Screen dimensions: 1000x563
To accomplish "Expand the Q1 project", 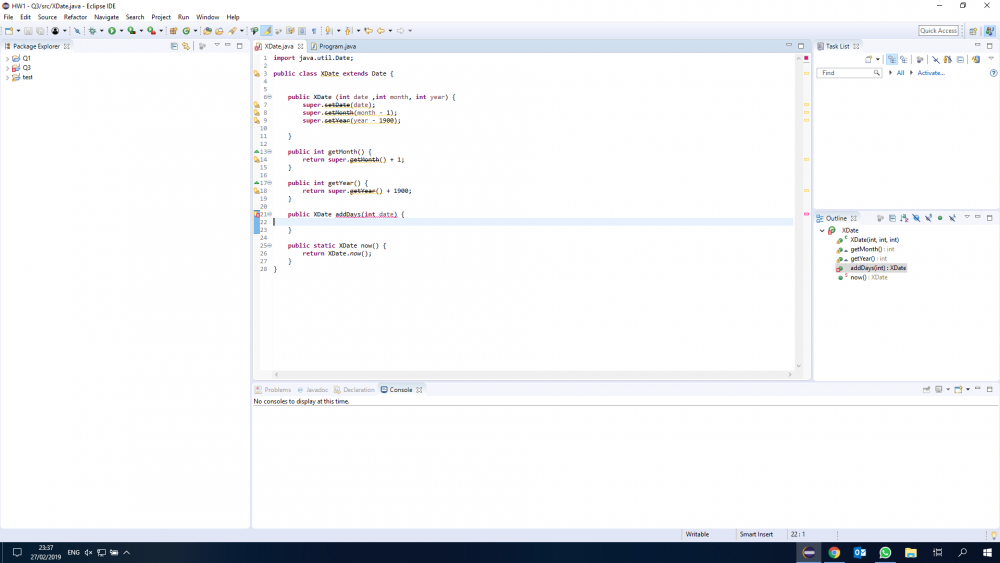I will coord(7,58).
